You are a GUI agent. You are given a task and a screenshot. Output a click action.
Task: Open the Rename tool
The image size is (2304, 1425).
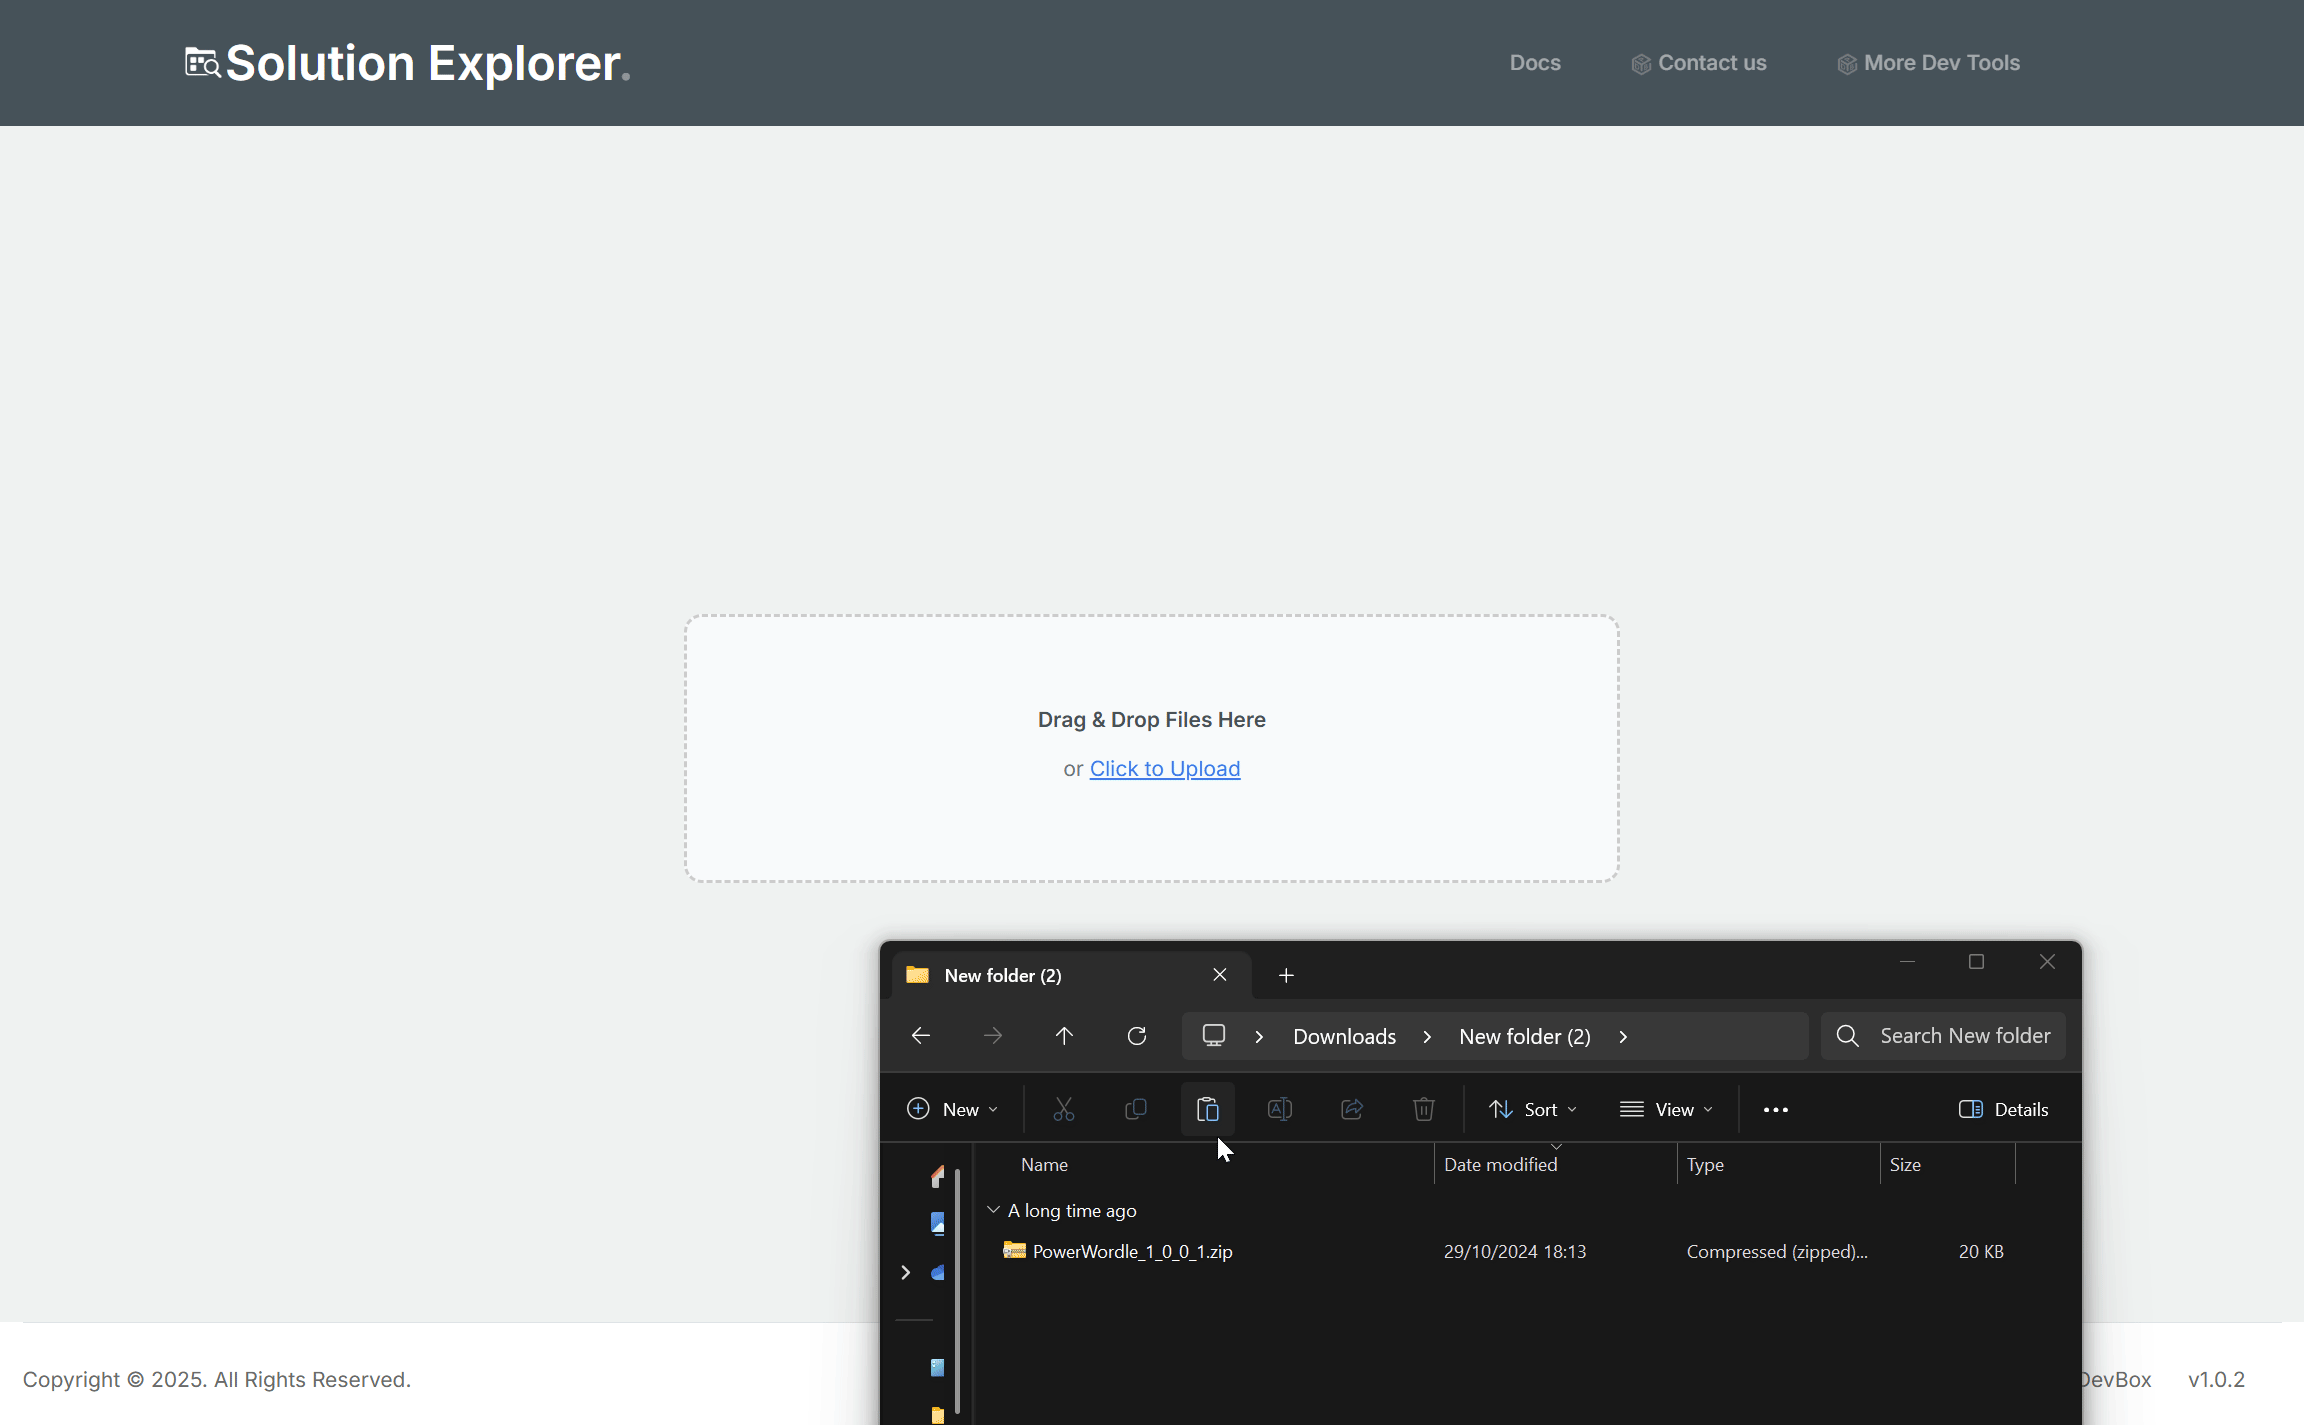pos(1279,1109)
